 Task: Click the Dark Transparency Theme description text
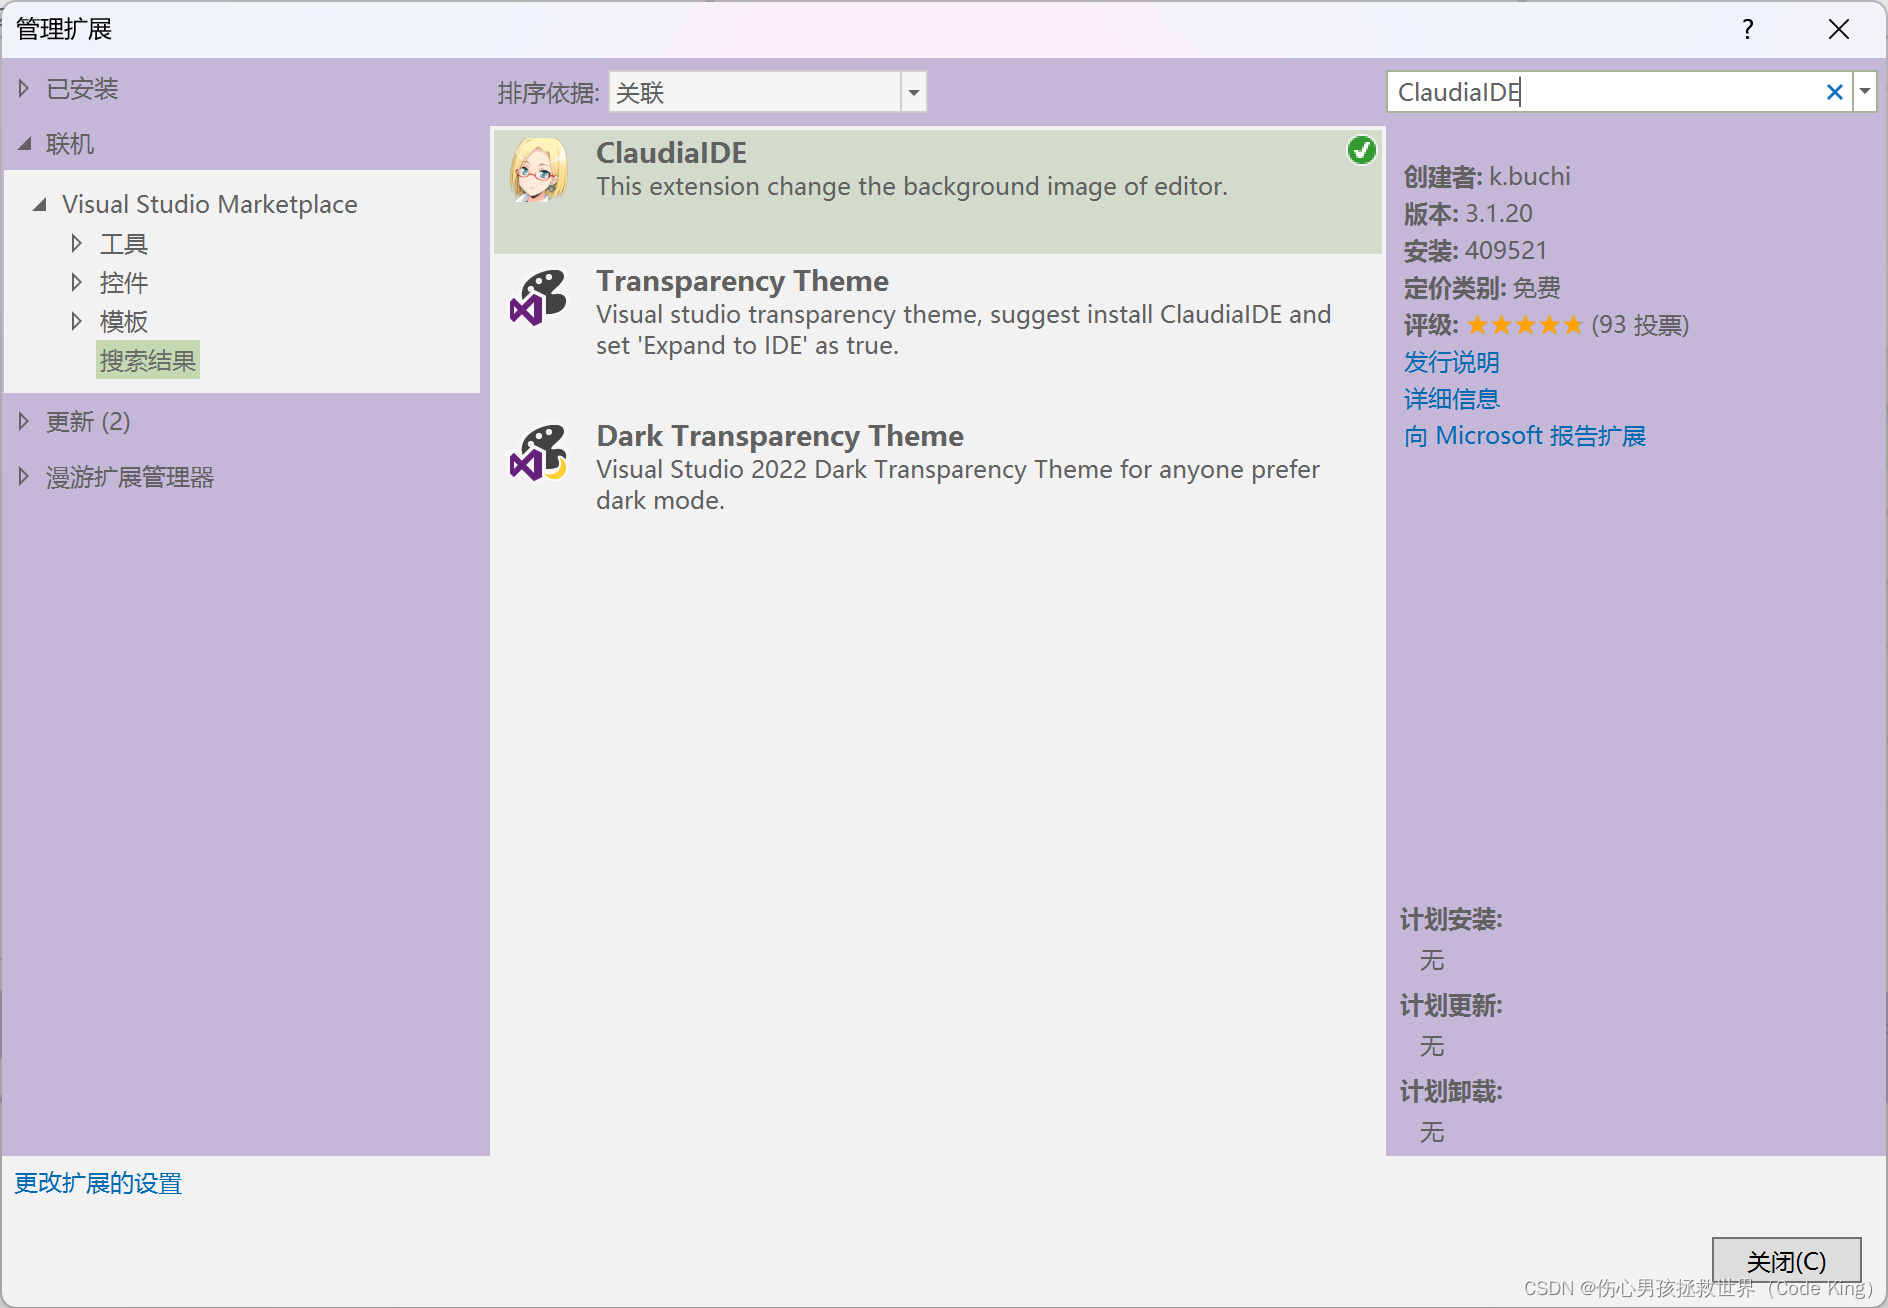[958, 485]
